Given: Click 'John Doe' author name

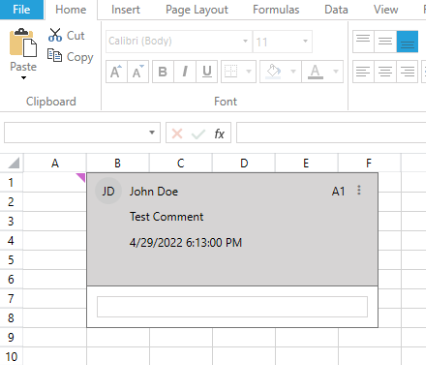Looking at the screenshot, I should [154, 192].
